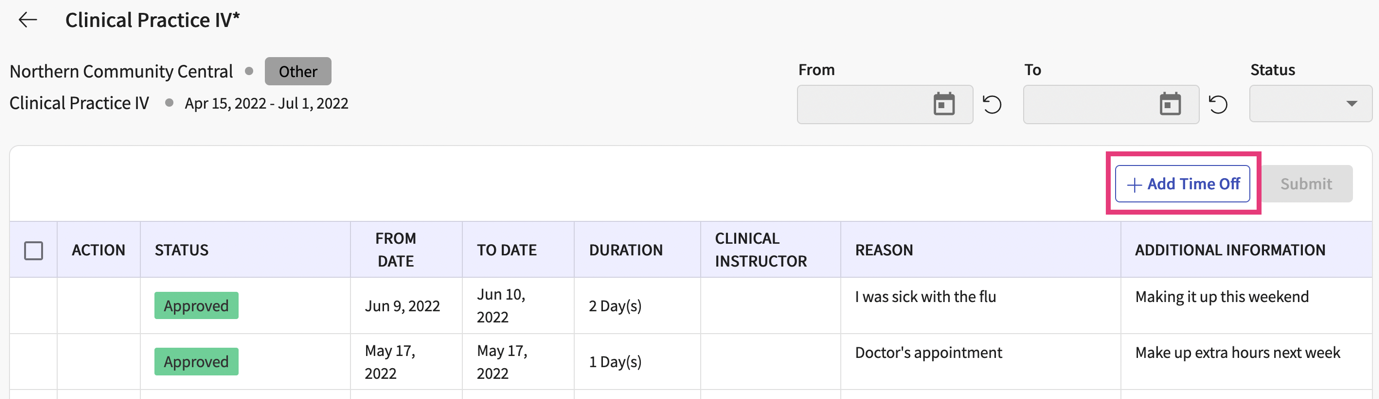The height and width of the screenshot is (399, 1379).
Task: Select the Approved badge for Jun 9 entry
Action: coord(197,306)
